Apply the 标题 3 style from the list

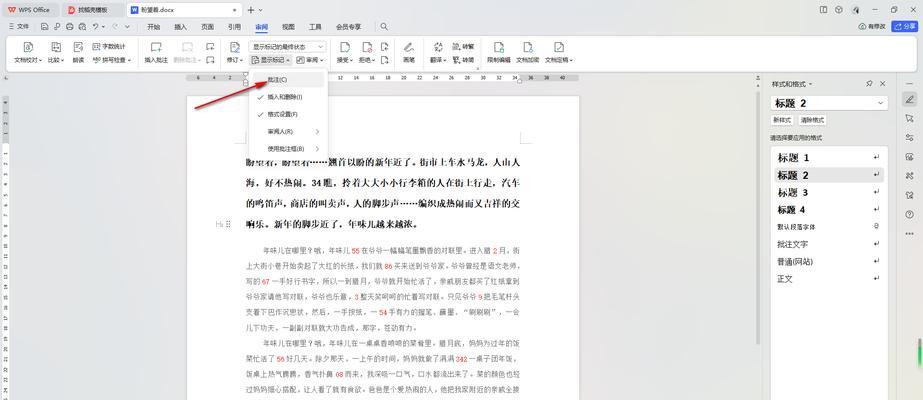tap(829, 192)
